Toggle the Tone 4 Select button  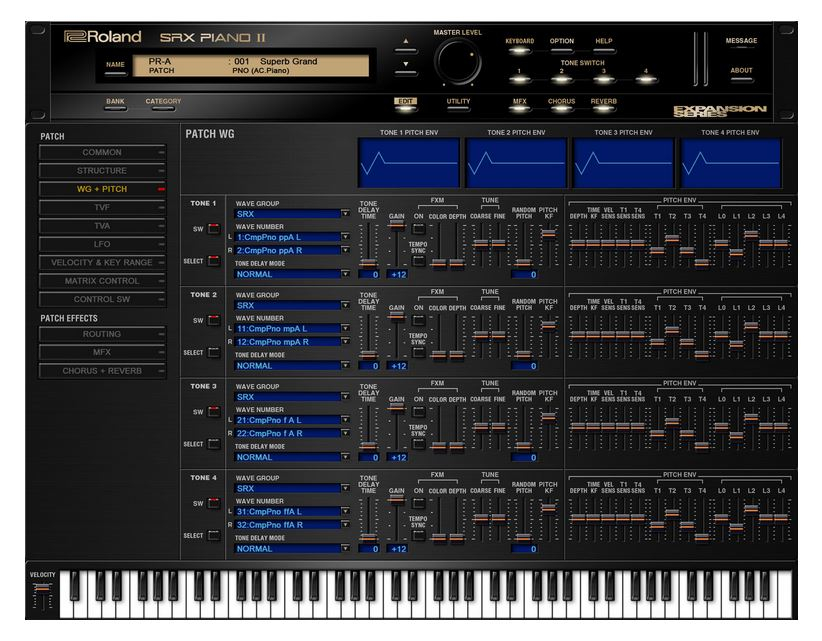click(214, 535)
